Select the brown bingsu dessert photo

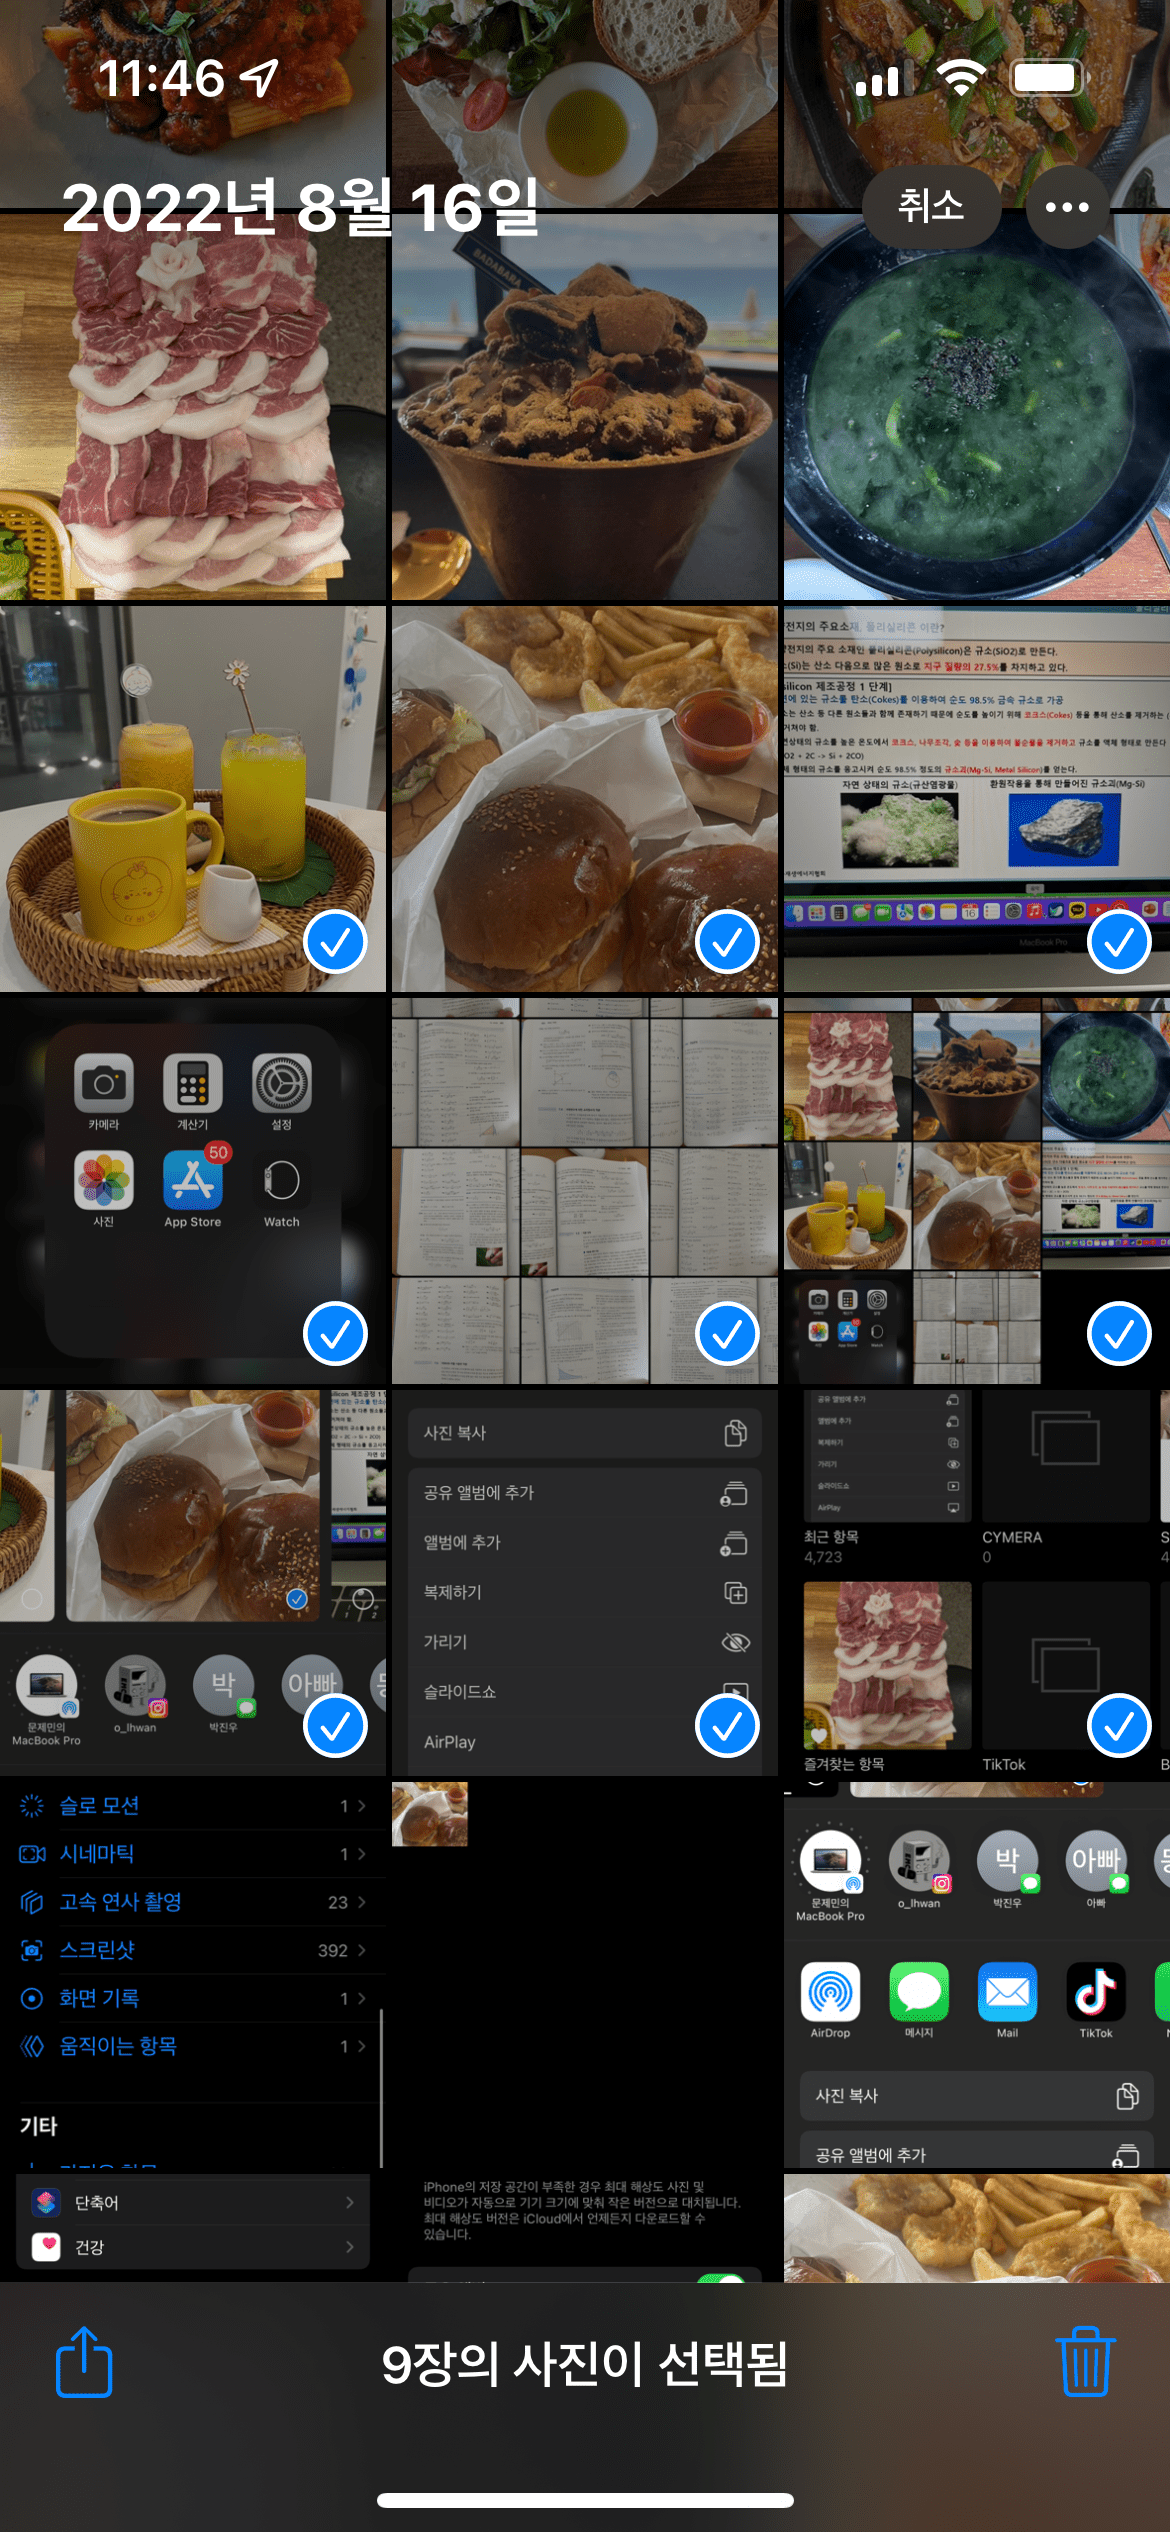pyautogui.click(x=585, y=406)
